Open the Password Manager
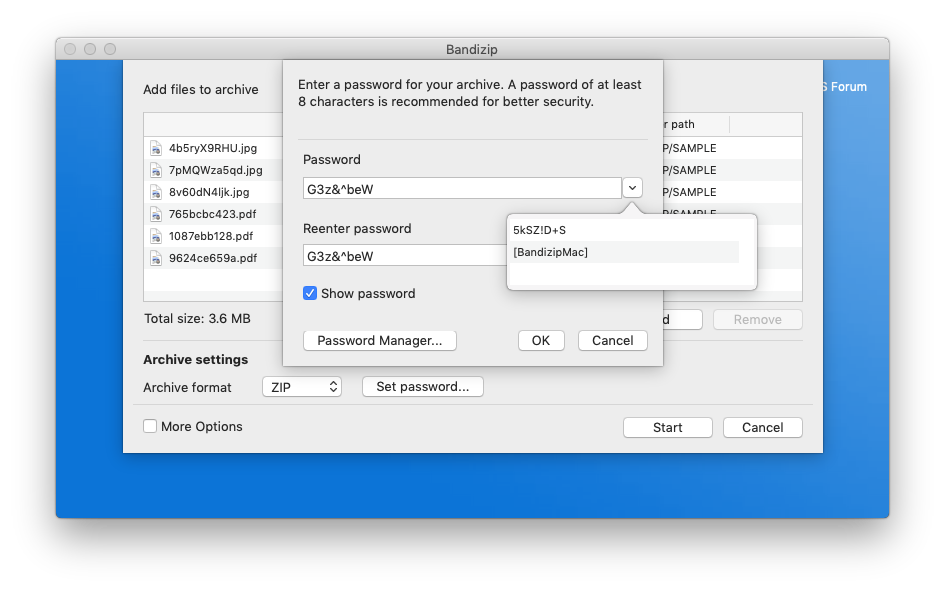The width and height of the screenshot is (945, 592). coord(379,341)
